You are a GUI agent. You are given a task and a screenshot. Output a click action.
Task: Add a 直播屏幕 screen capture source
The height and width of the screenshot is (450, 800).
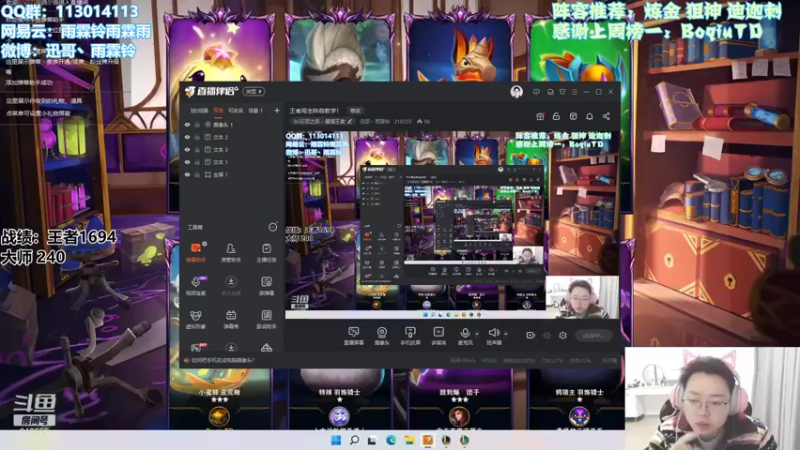[354, 336]
